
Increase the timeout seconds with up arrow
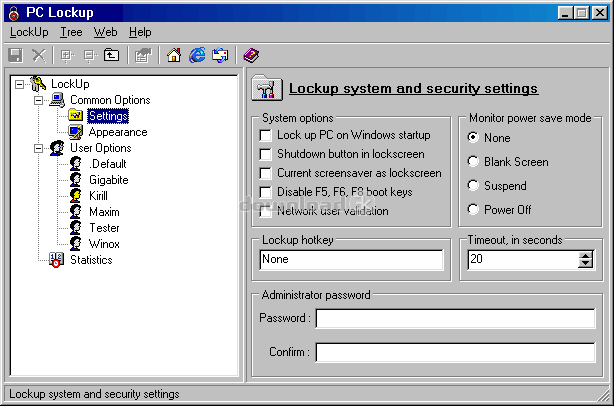(x=586, y=255)
